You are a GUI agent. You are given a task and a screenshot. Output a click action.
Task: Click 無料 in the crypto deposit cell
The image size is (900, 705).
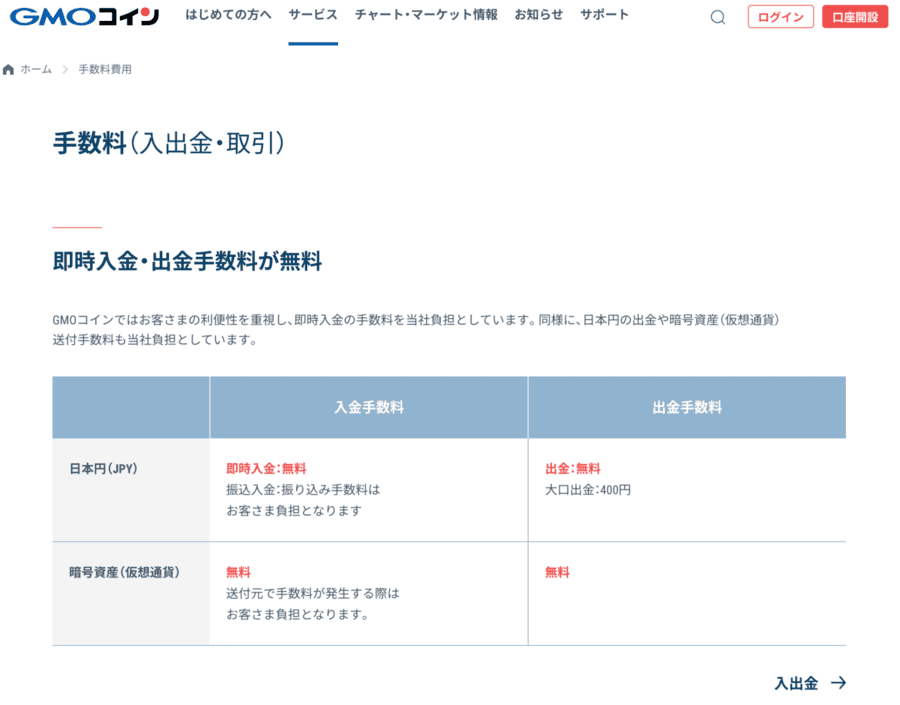(238, 572)
